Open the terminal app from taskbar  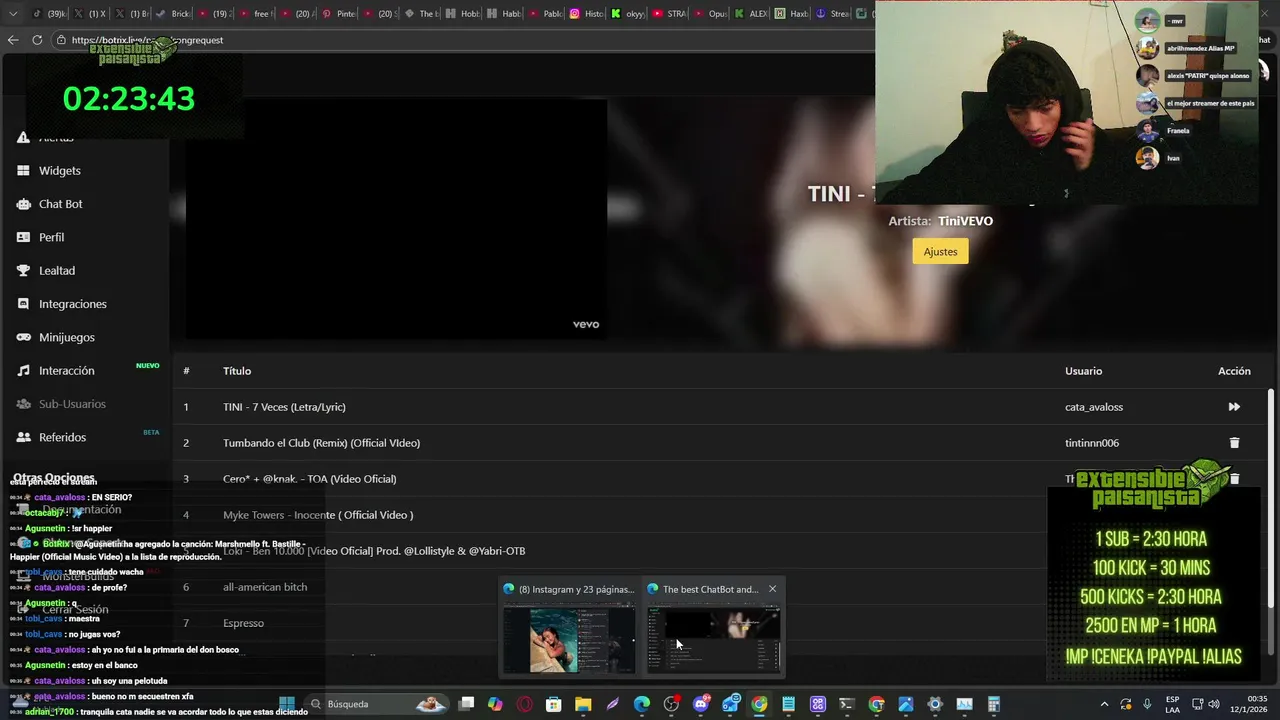847,704
